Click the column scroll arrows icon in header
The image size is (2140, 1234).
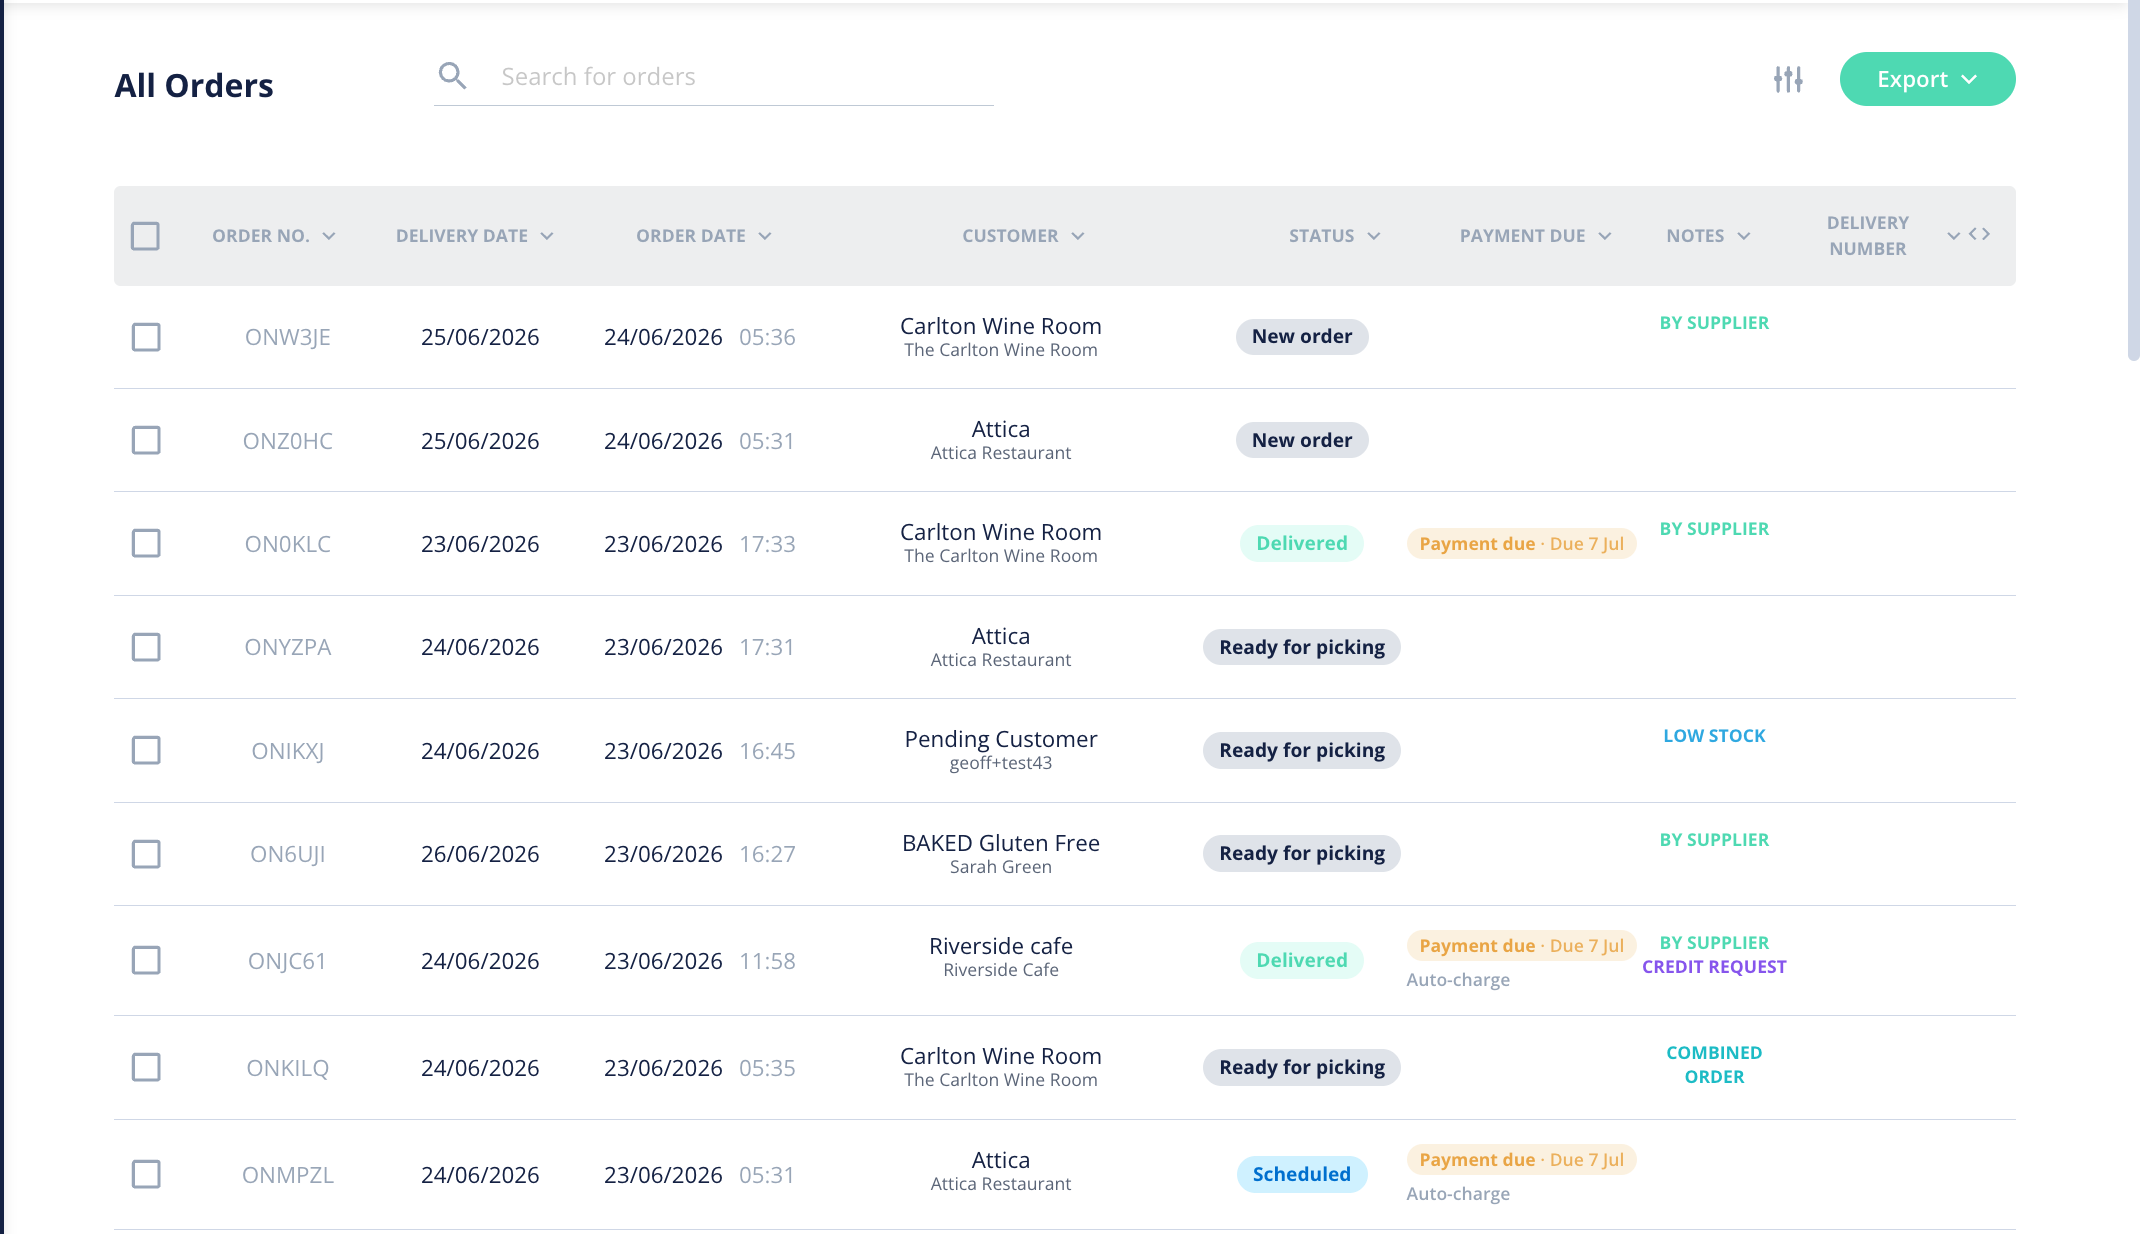click(1979, 234)
